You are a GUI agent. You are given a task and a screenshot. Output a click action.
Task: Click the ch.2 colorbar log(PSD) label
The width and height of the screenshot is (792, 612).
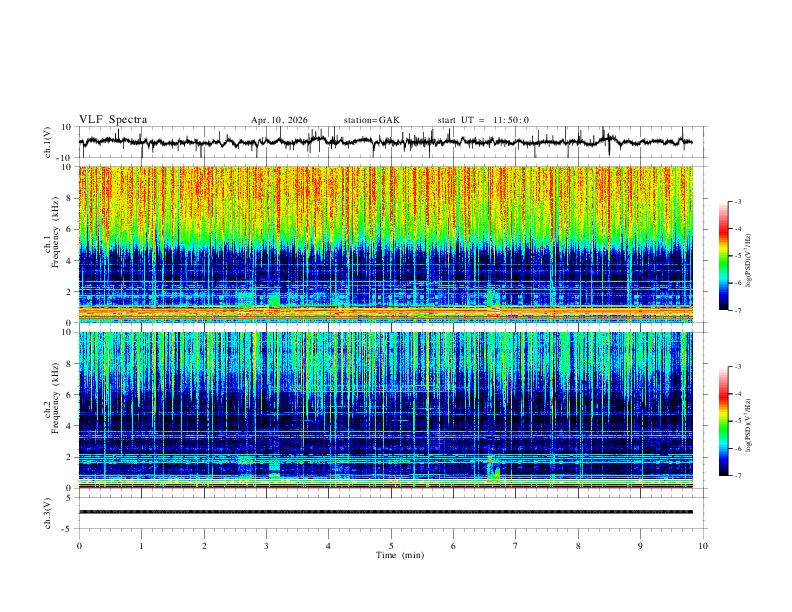[x=749, y=425]
